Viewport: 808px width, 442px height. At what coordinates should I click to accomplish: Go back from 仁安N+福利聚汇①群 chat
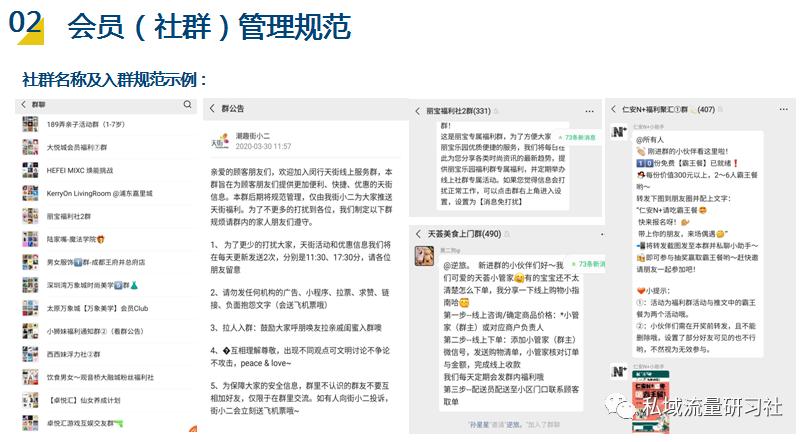click(x=613, y=109)
